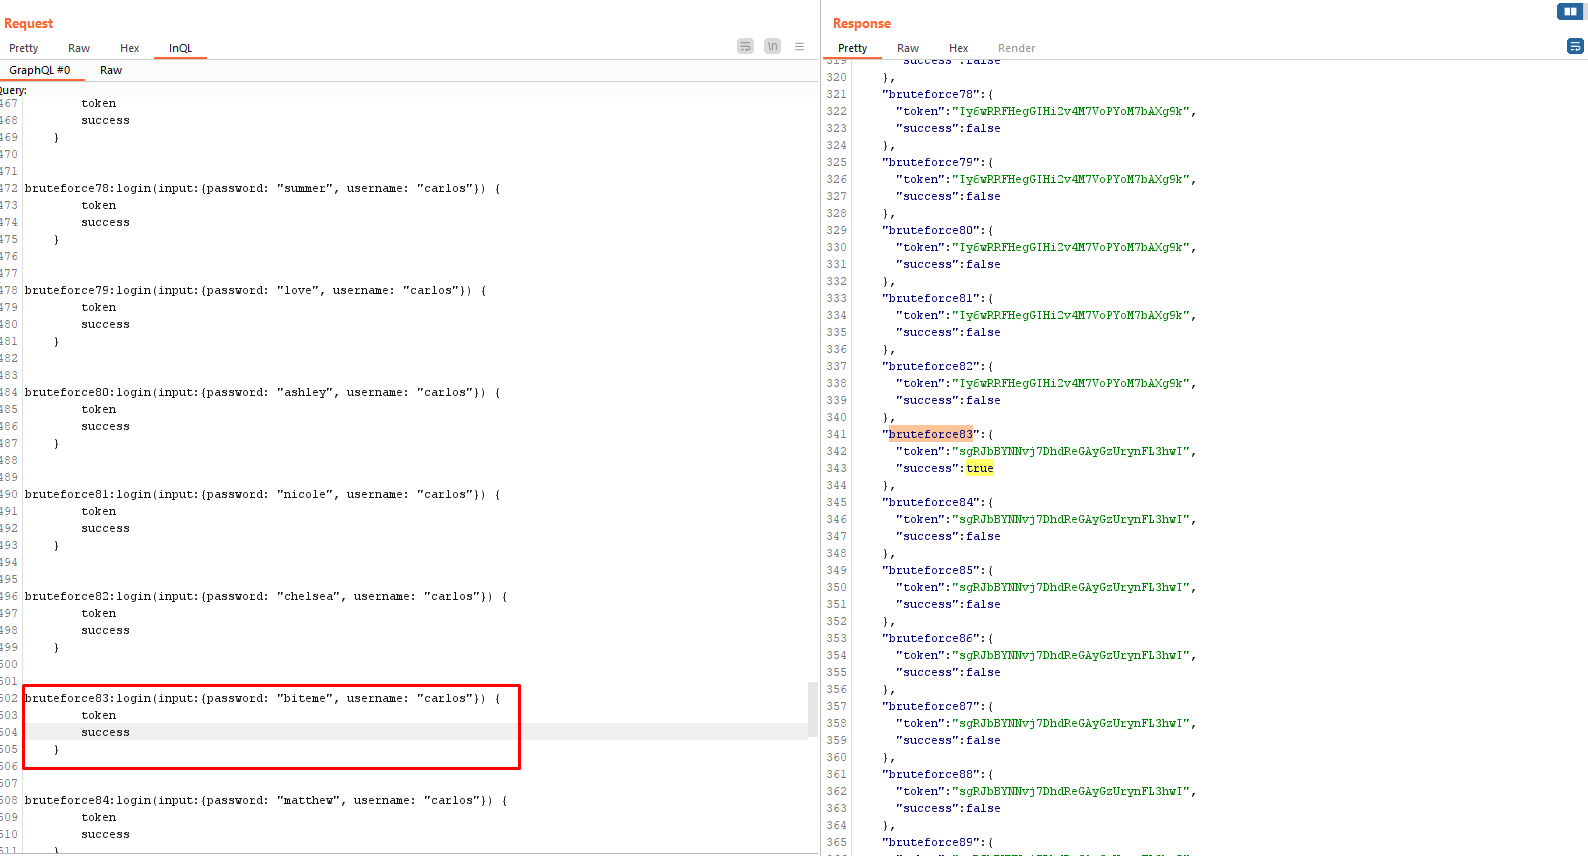Click the "bruteforce80" key in Response
This screenshot has width=1588, height=856.
[931, 230]
